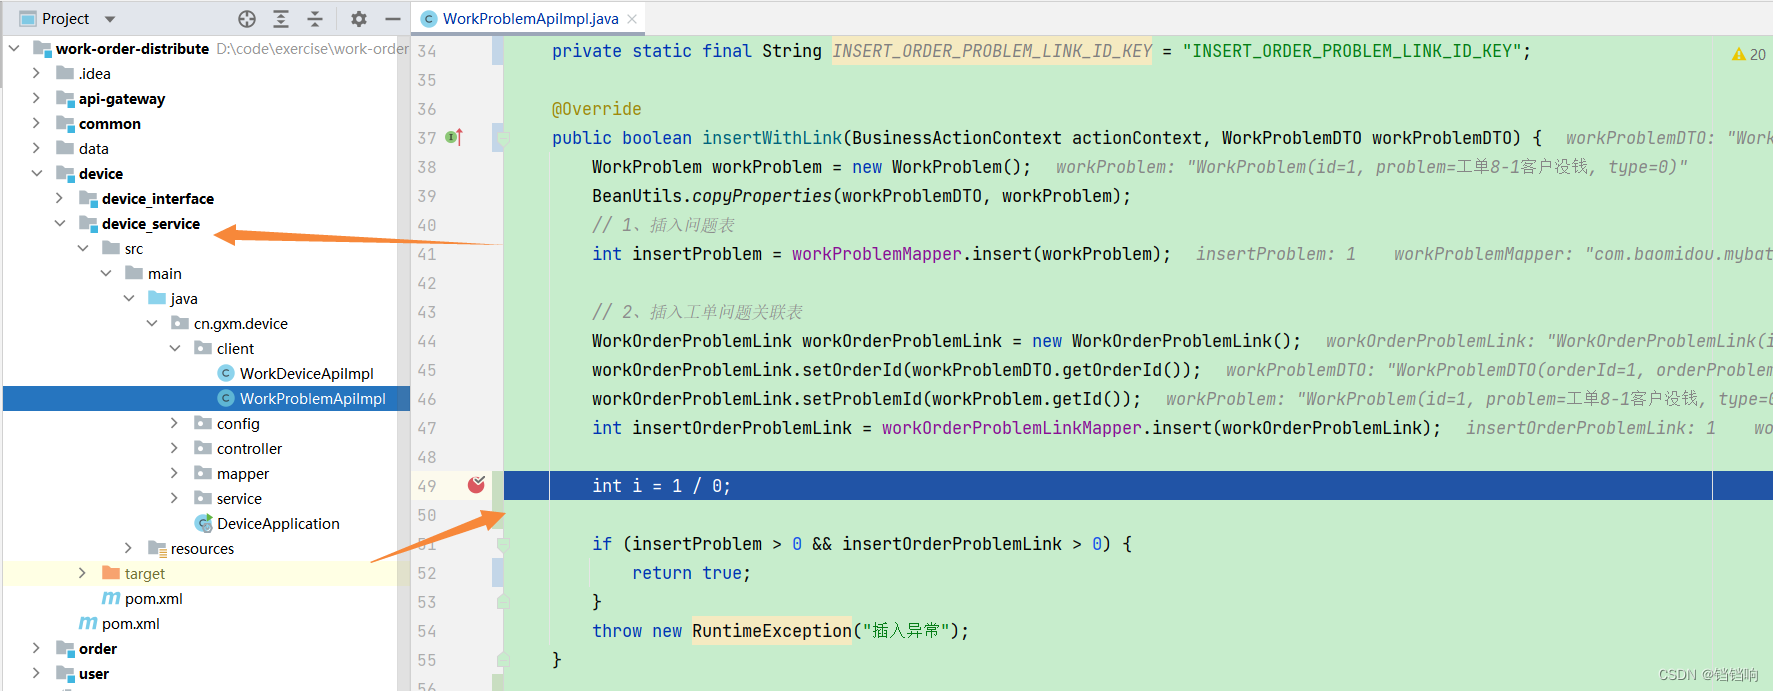Hide the Project panel with minus icon
The height and width of the screenshot is (691, 1773).
393,19
